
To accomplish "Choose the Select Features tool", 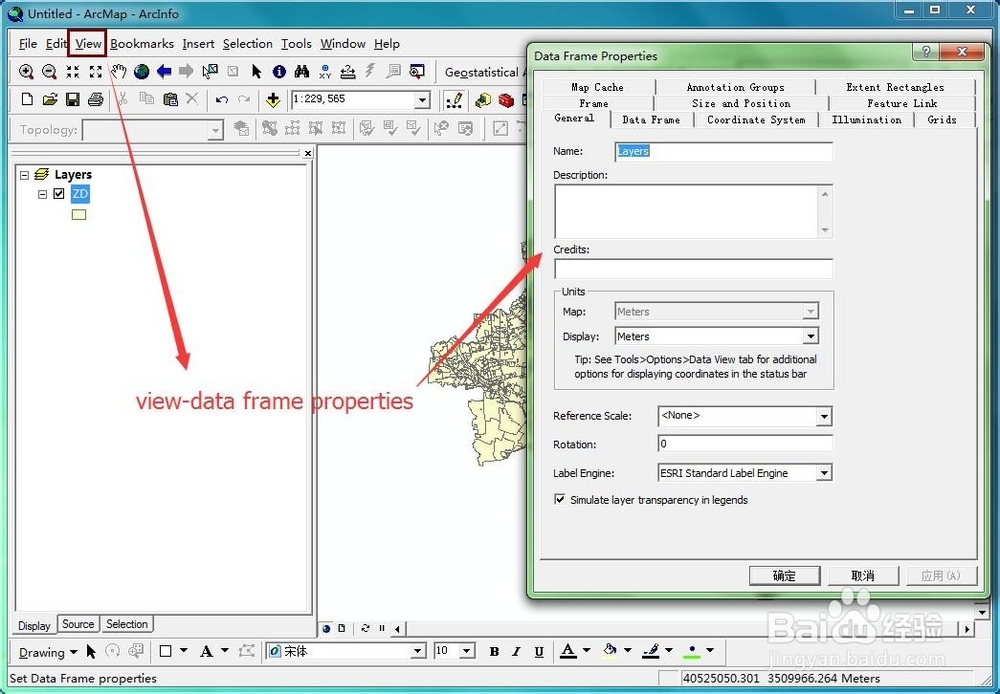I will (x=210, y=71).
